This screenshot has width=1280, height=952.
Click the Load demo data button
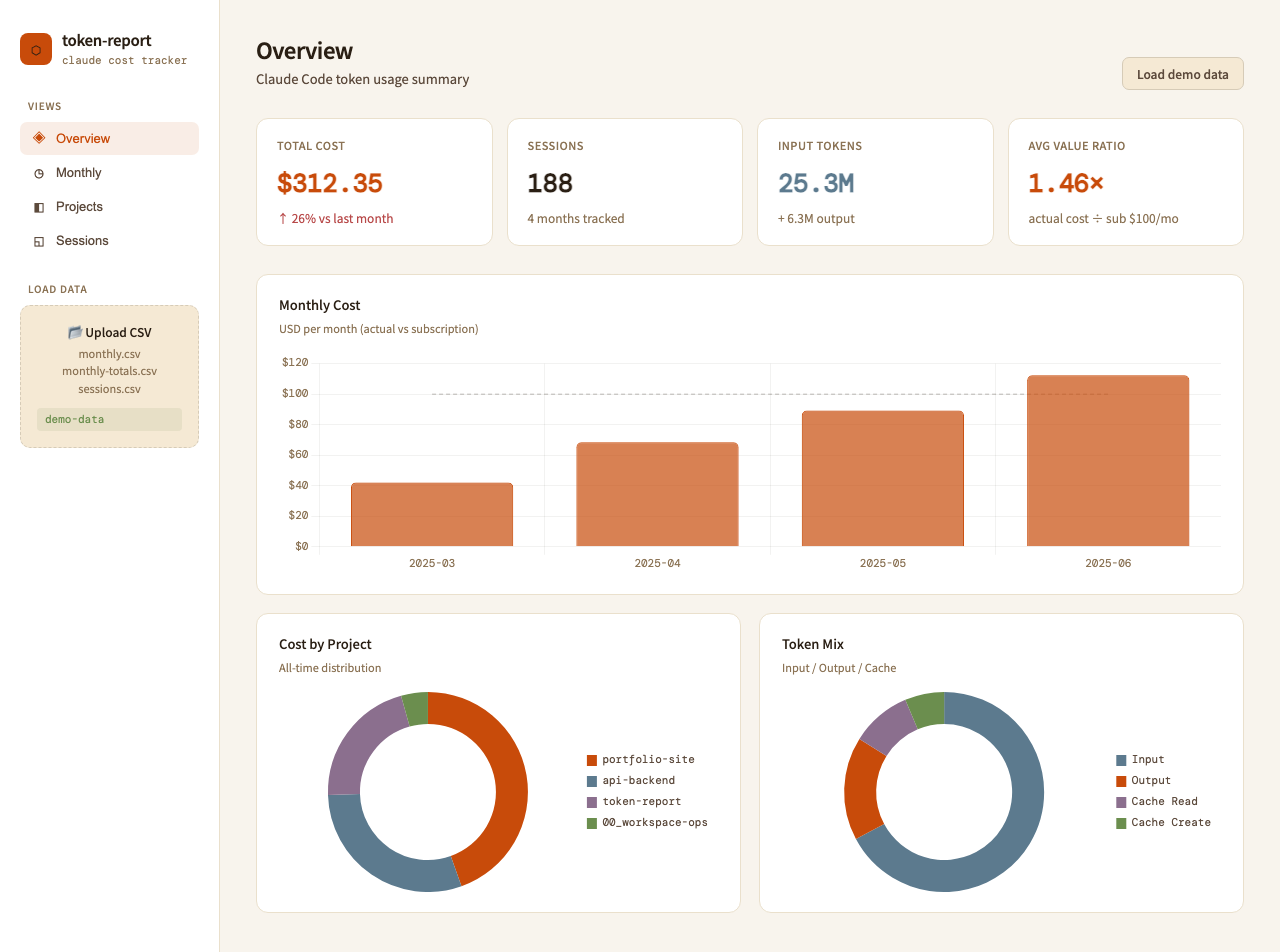point(1183,74)
